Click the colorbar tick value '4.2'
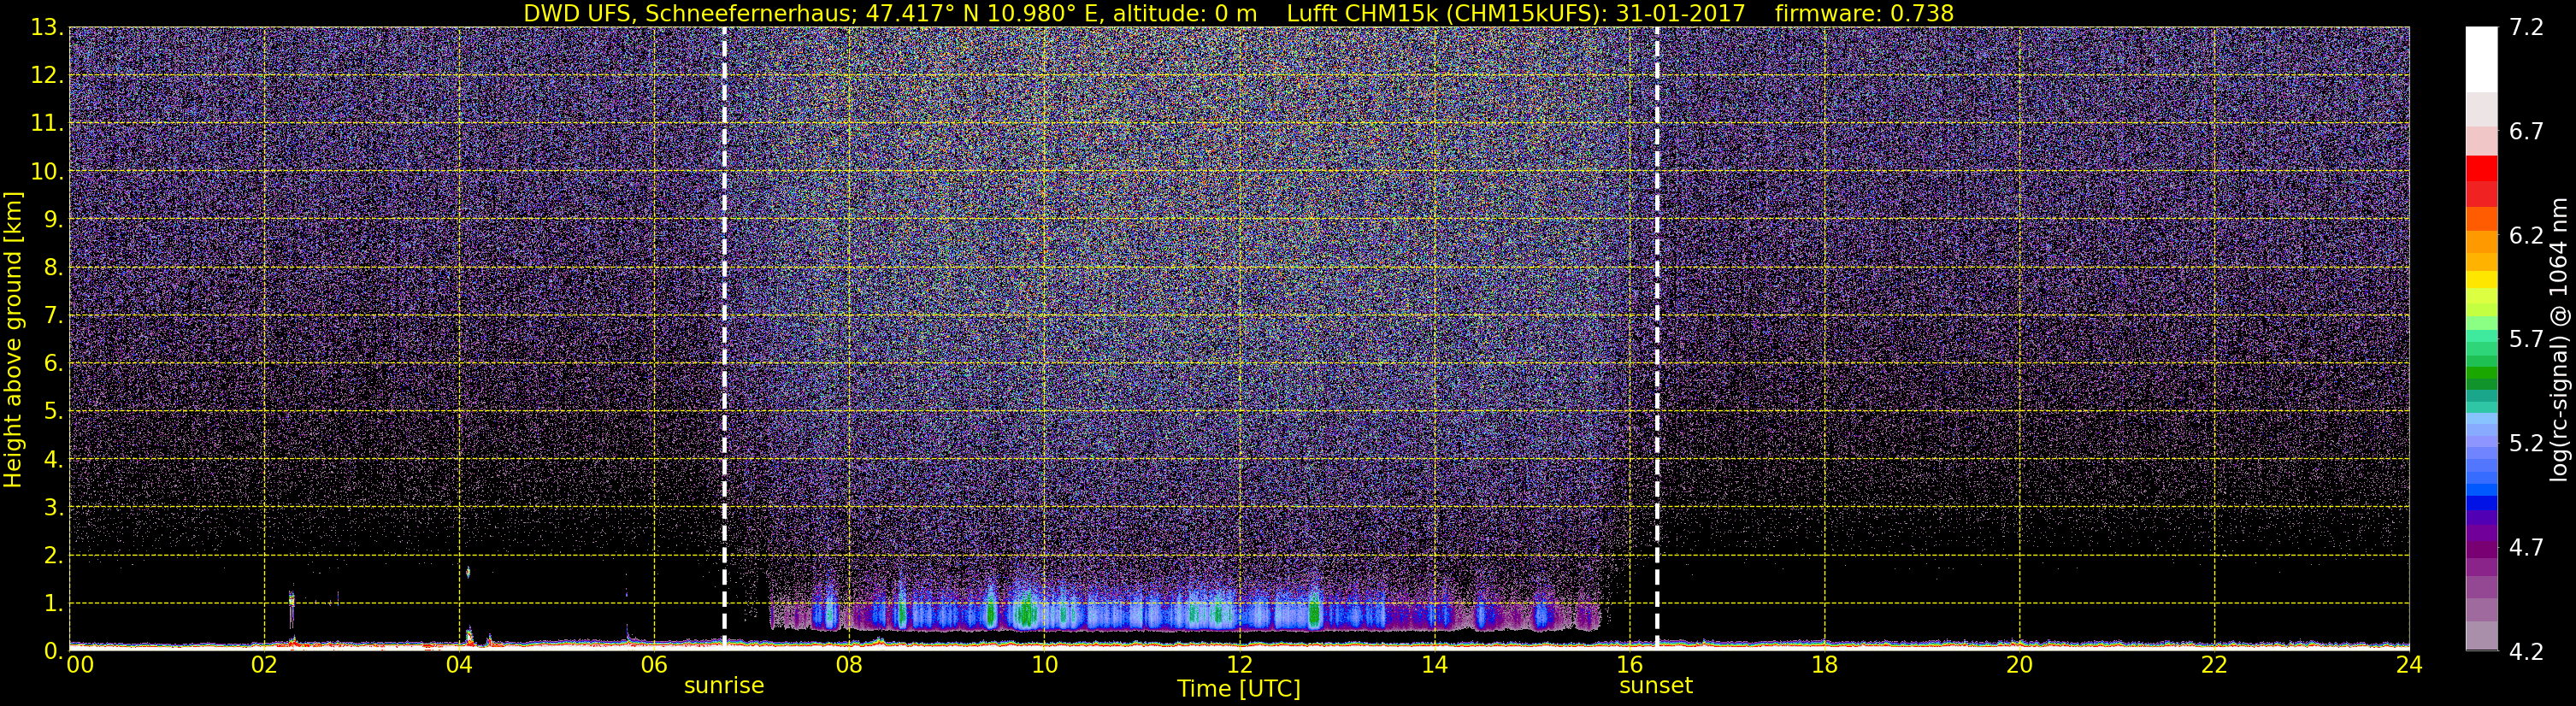Image resolution: width=2576 pixels, height=706 pixels. (x=2526, y=652)
